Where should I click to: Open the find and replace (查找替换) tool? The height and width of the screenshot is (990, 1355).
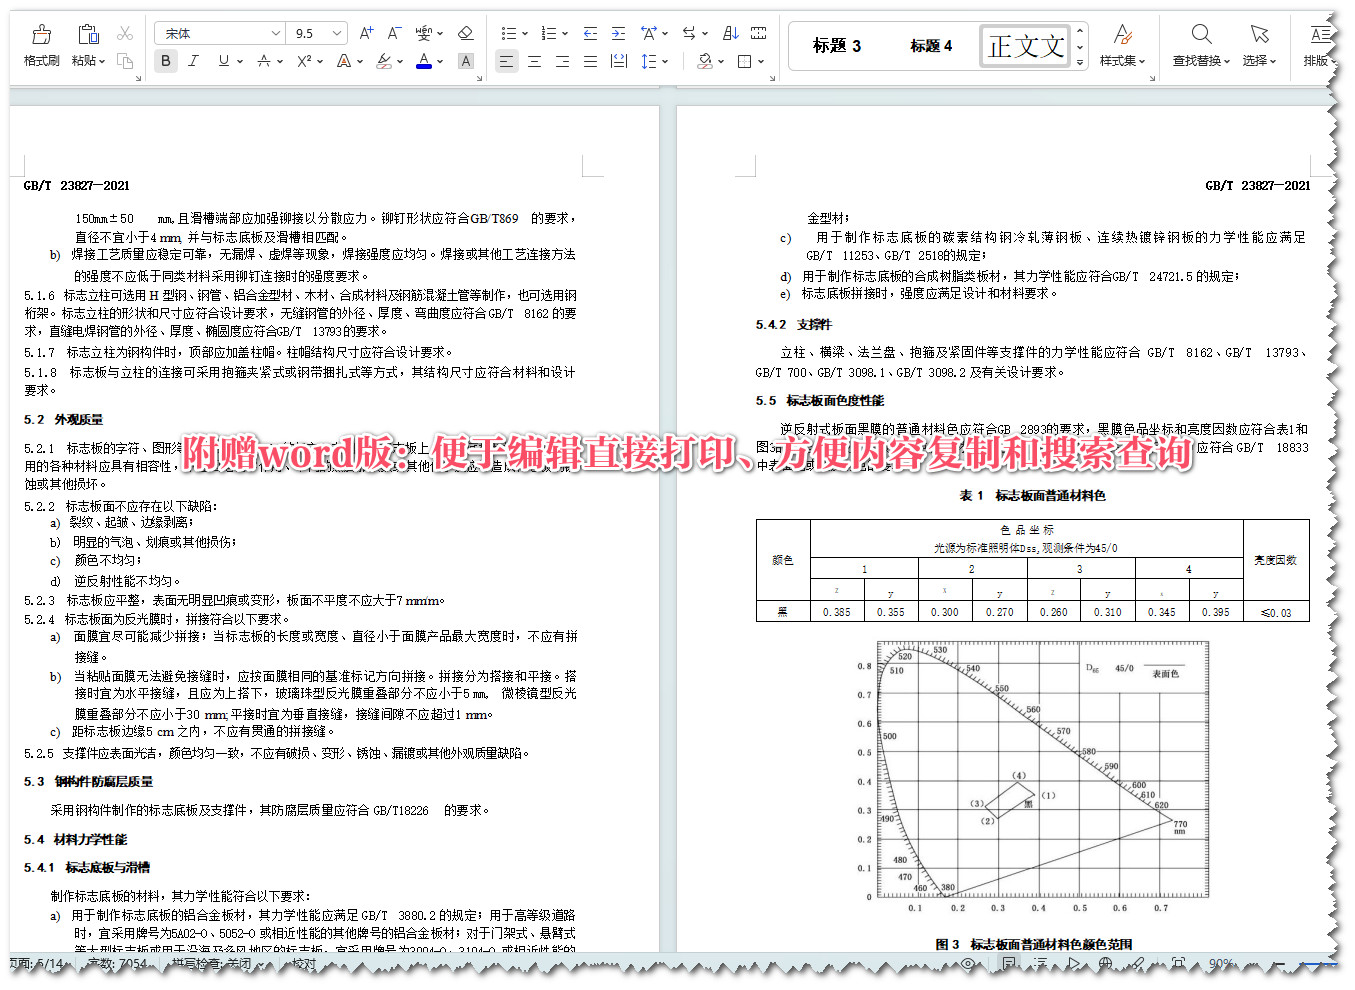click(x=1199, y=46)
